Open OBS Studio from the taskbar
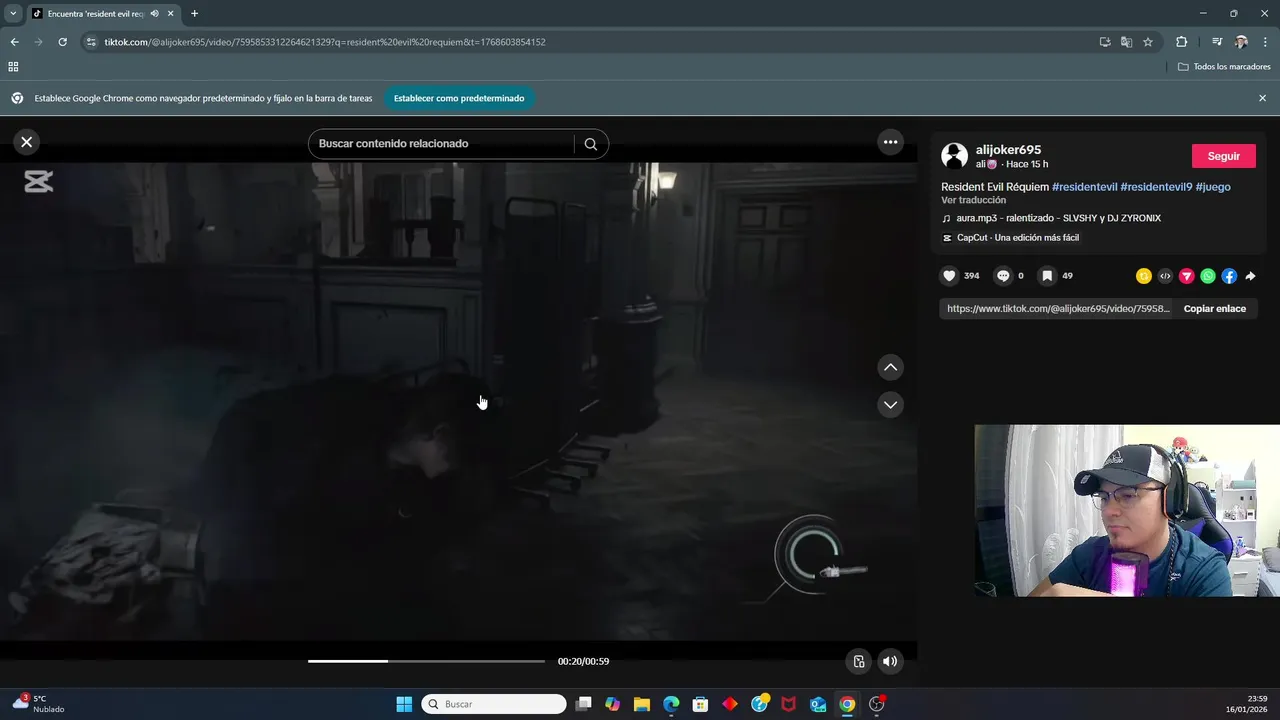The width and height of the screenshot is (1280, 720). coord(876,704)
